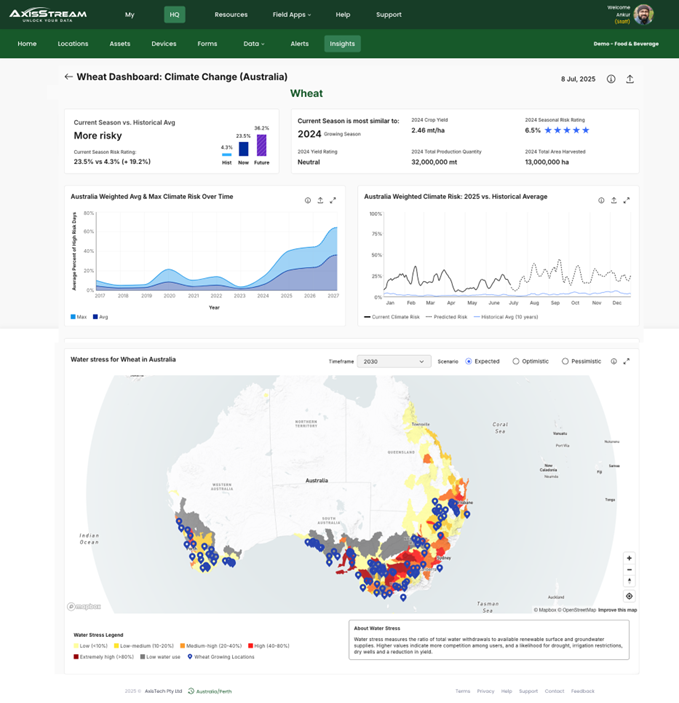This screenshot has height=703, width=679.
Task: Go to the Insights tab
Action: click(342, 44)
